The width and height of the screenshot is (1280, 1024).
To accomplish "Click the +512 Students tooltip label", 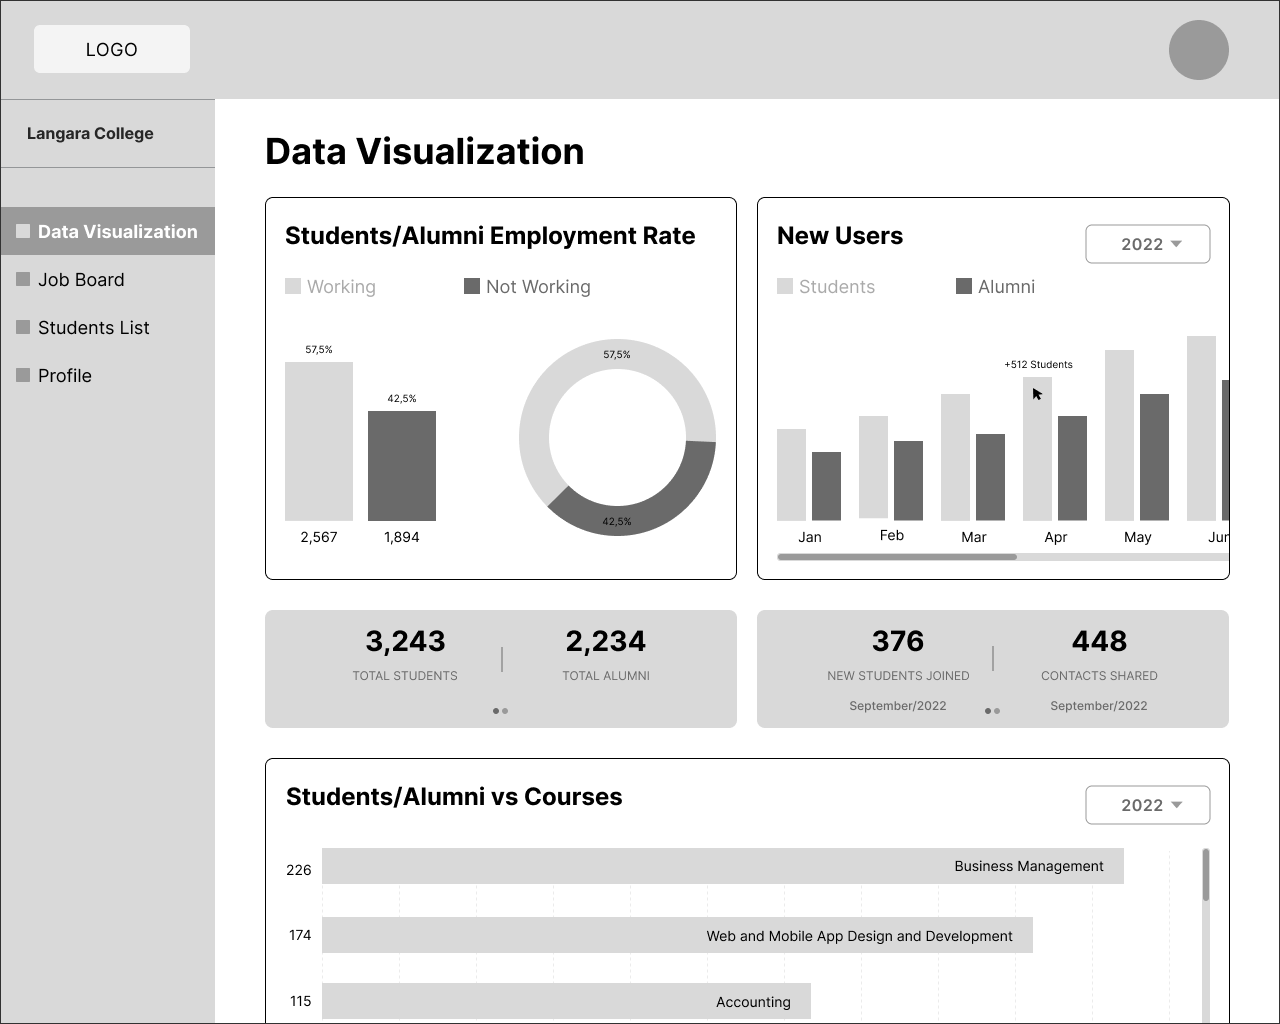I will pos(1038,364).
